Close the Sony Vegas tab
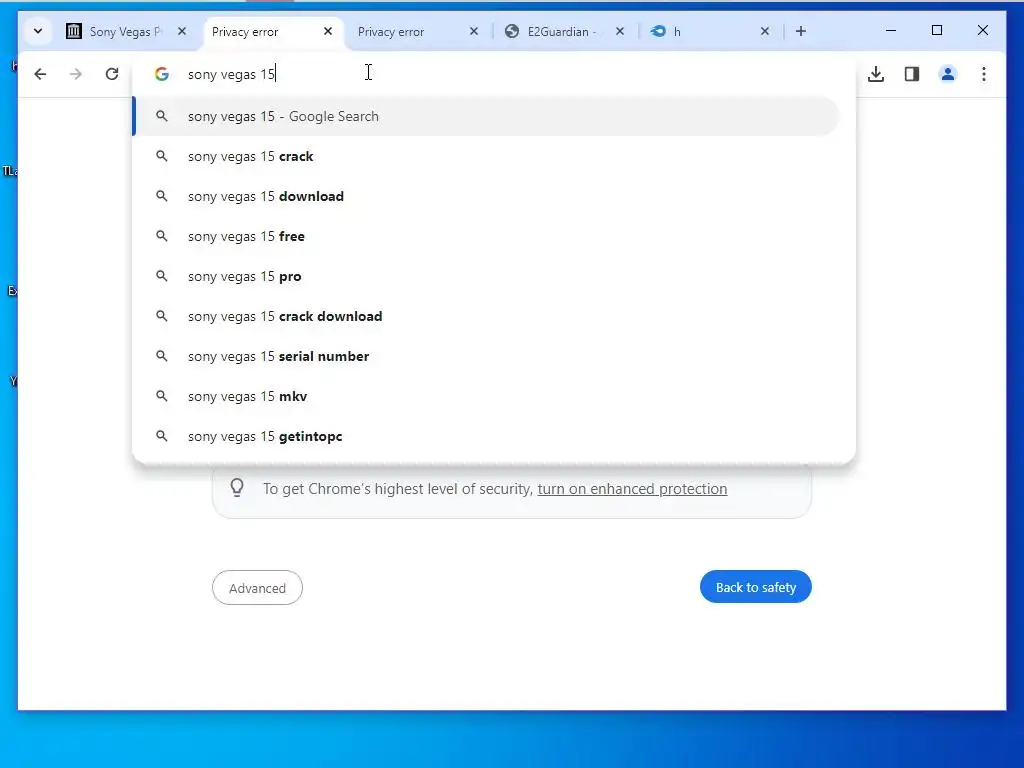Viewport: 1024px width, 768px height. [x=182, y=31]
